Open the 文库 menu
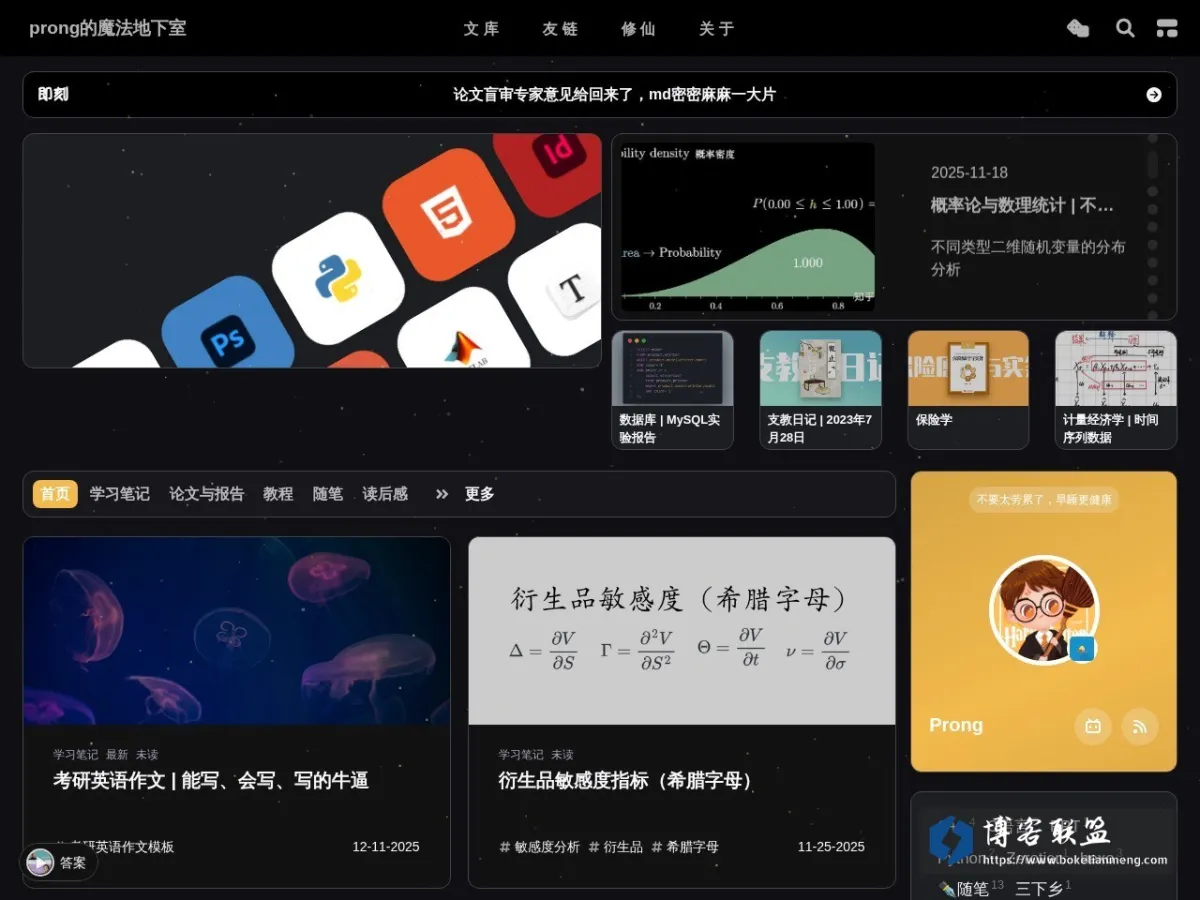 (x=481, y=29)
